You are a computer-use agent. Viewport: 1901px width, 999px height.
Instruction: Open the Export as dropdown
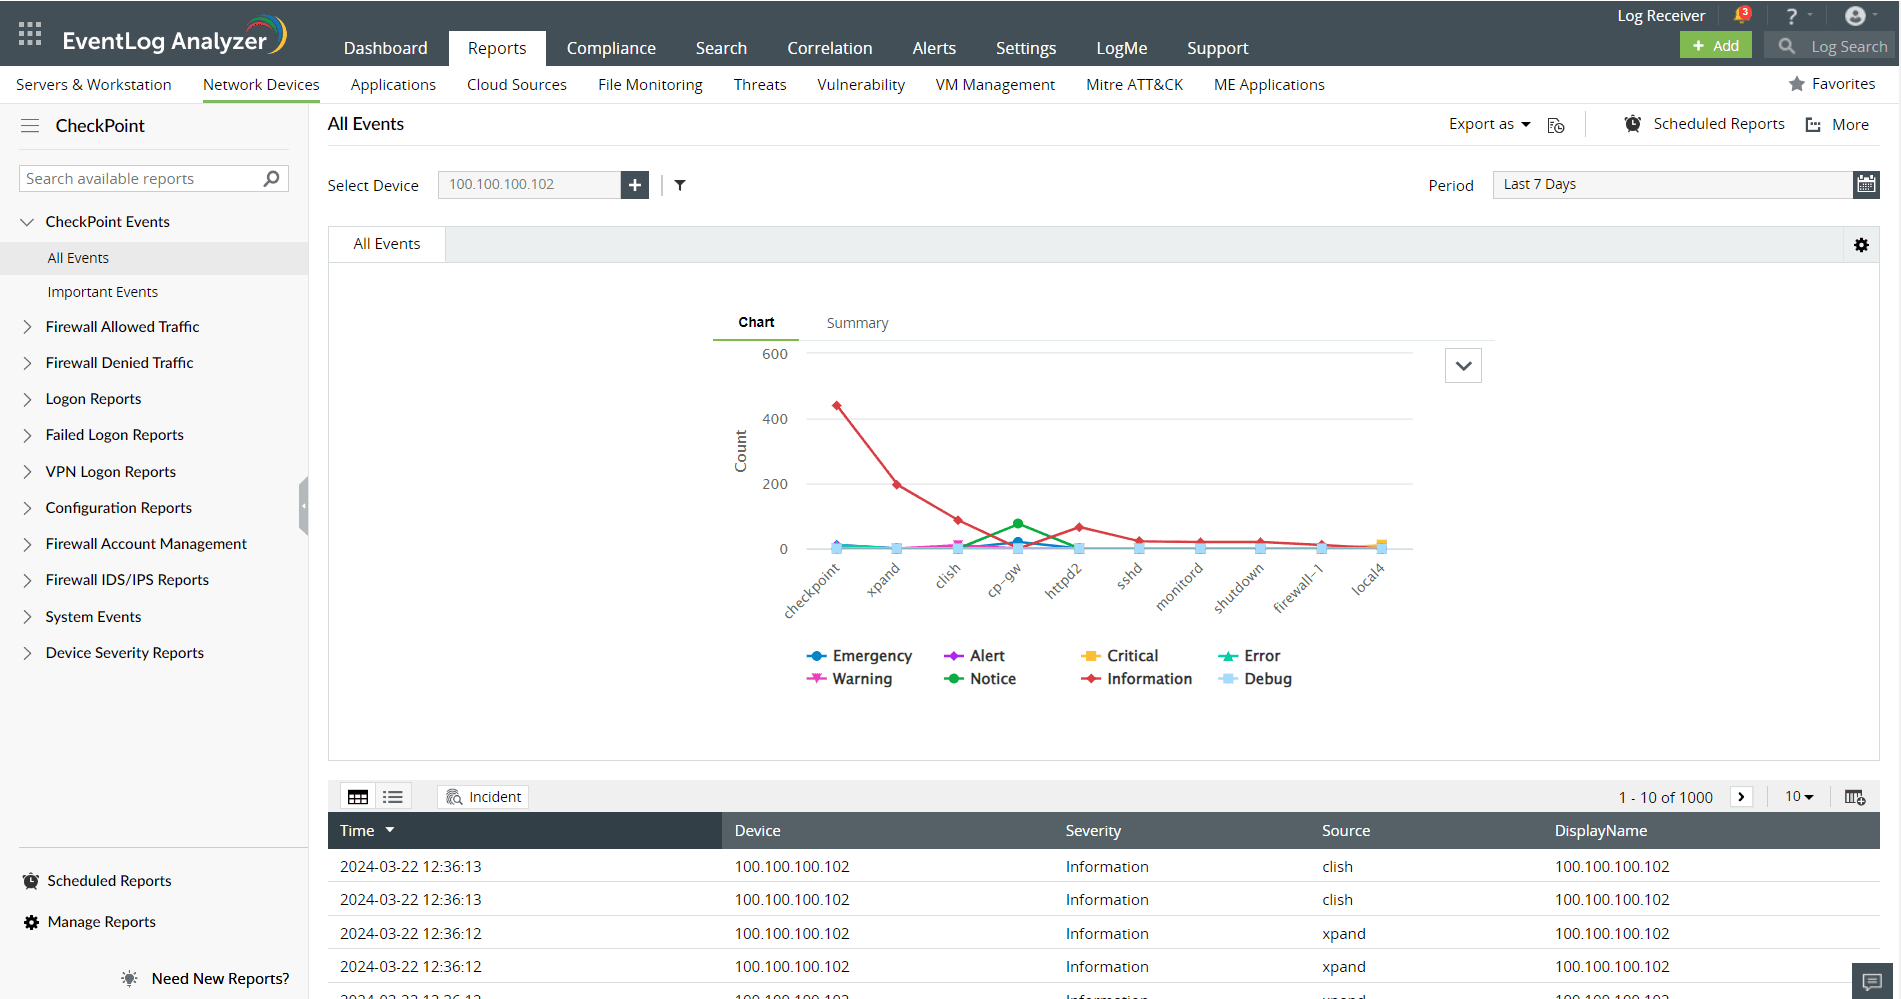1488,124
